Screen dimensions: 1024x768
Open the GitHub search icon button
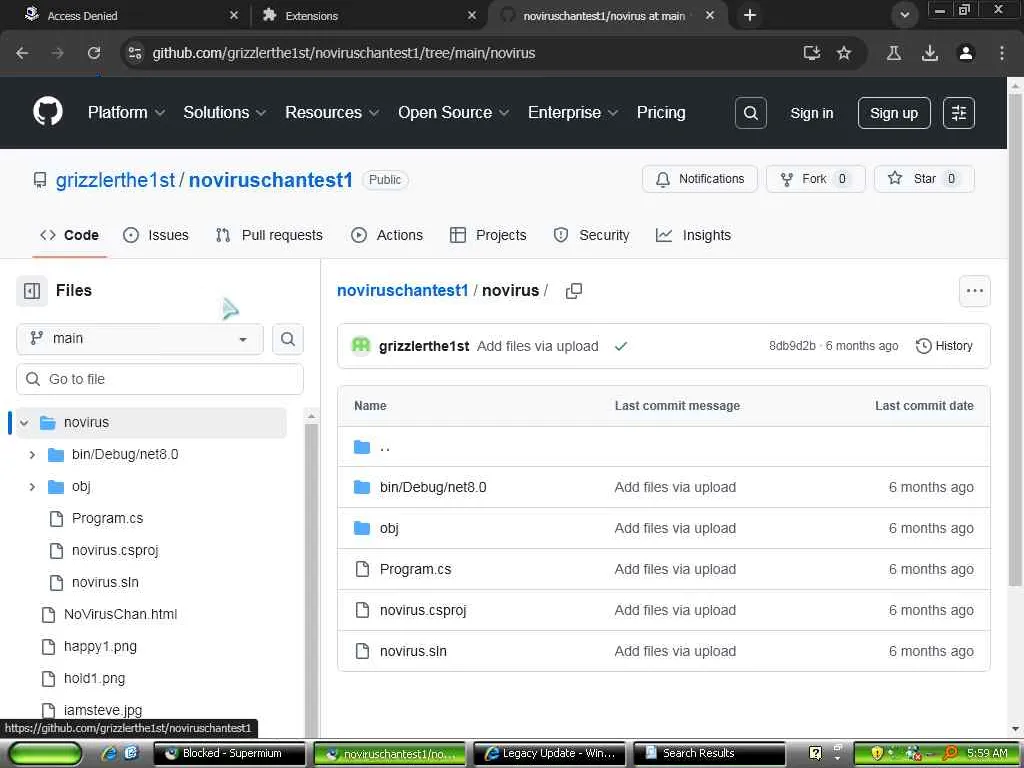point(750,113)
